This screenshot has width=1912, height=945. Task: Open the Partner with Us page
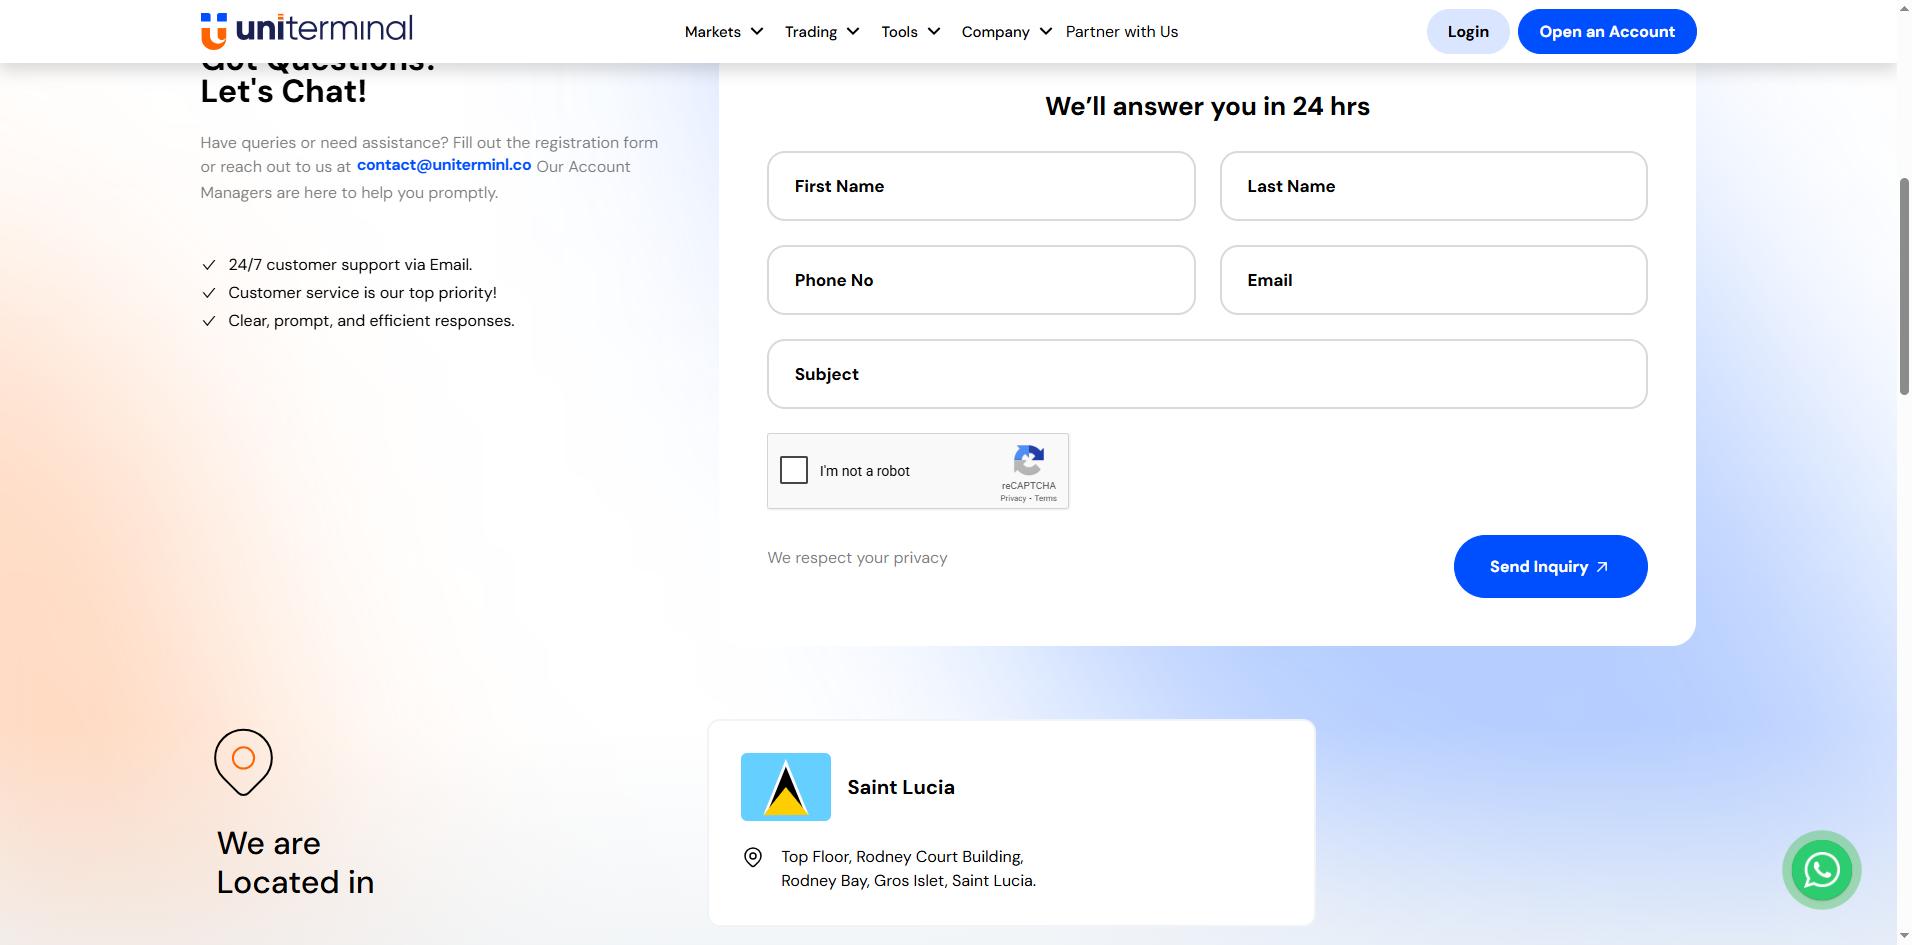[1122, 32]
